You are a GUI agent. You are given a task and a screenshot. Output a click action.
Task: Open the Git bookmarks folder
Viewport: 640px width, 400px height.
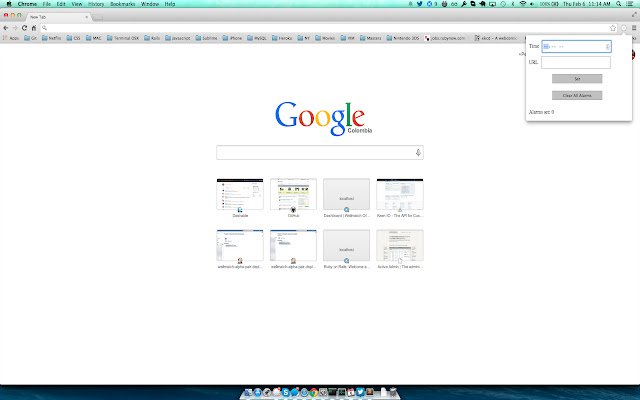click(x=31, y=38)
